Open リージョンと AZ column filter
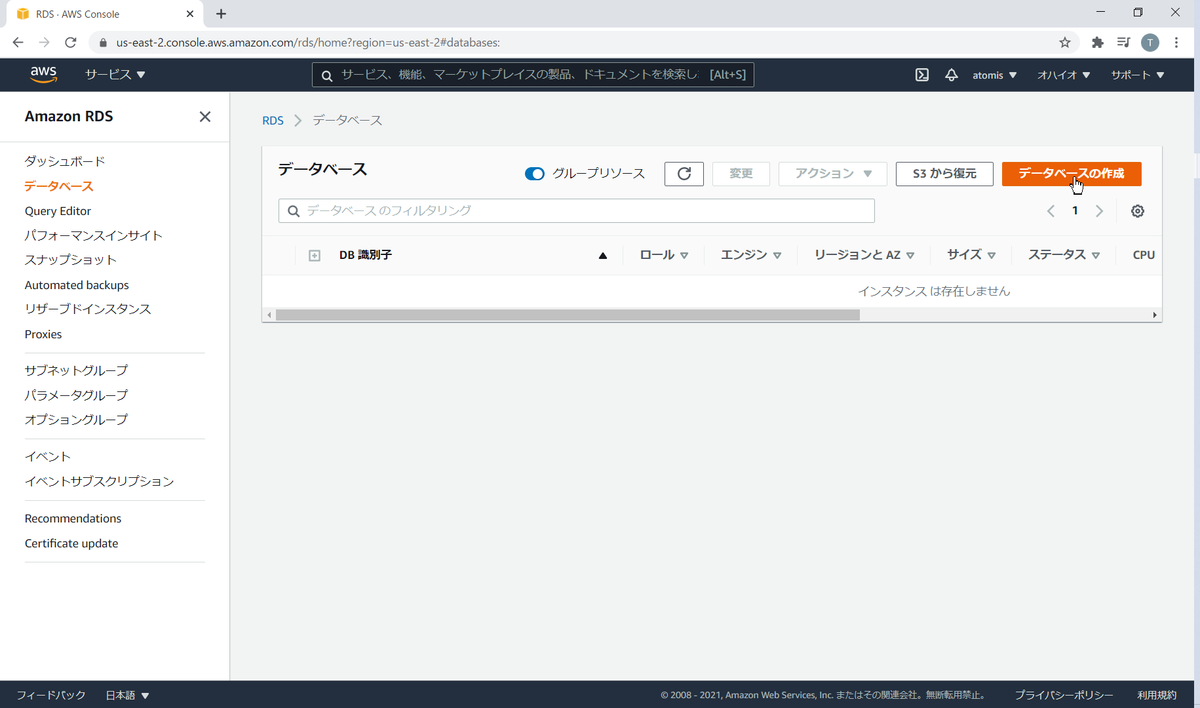Image resolution: width=1200 pixels, height=708 pixels. pyautogui.click(x=911, y=256)
